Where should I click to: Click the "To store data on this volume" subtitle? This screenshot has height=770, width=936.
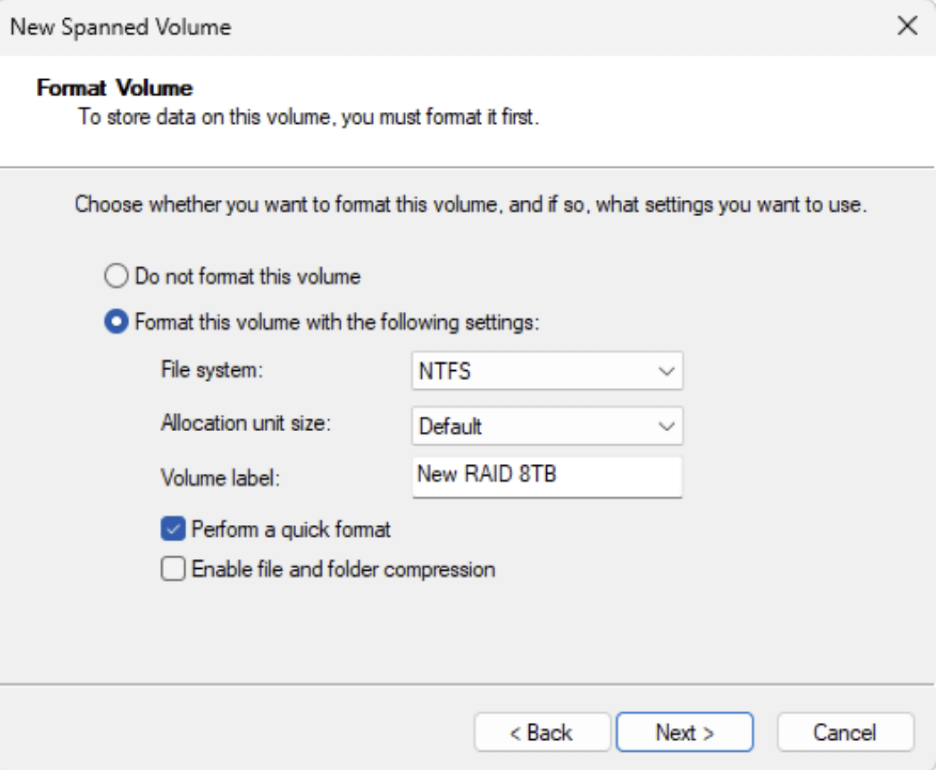(x=309, y=118)
